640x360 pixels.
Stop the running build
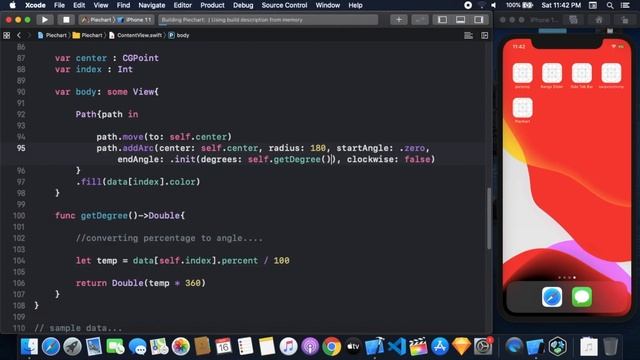(x=66, y=20)
